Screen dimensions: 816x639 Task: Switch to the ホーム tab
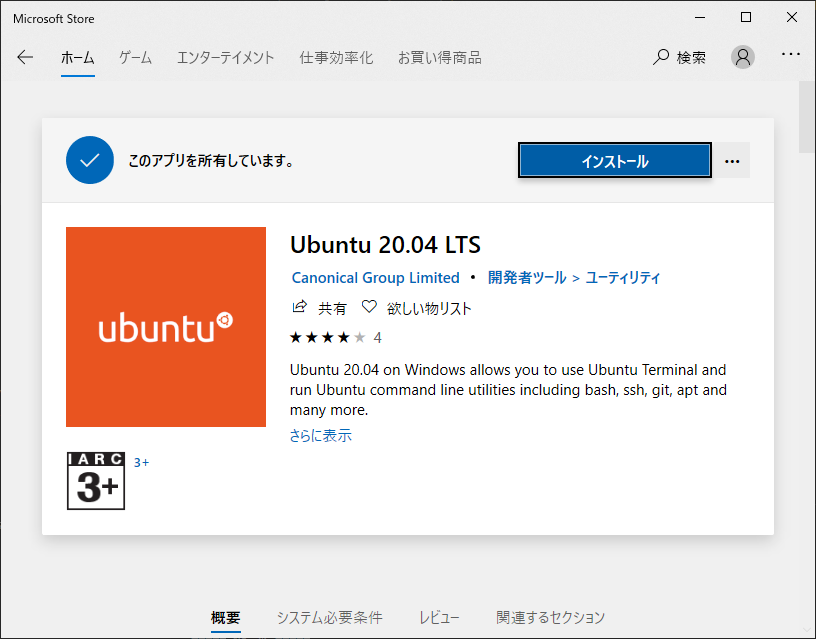[78, 57]
